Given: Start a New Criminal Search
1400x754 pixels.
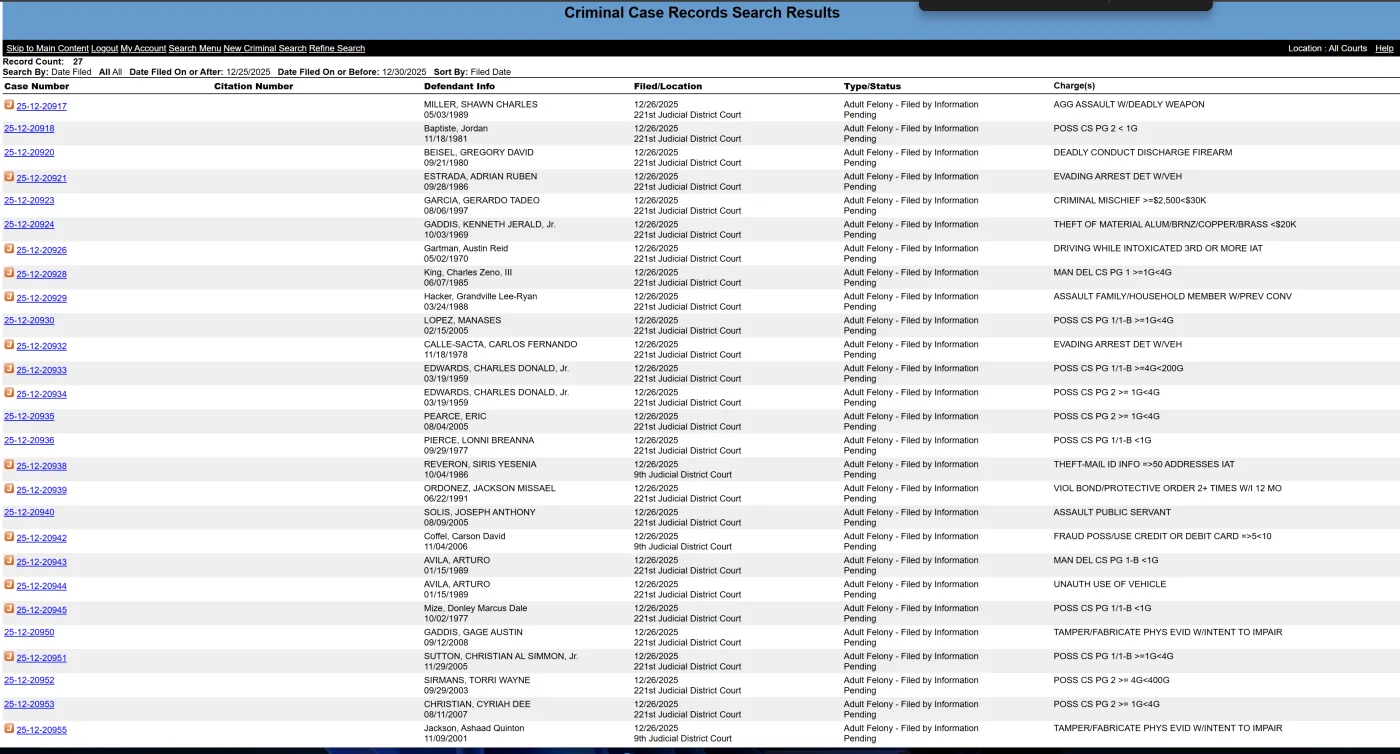Looking at the screenshot, I should [264, 48].
